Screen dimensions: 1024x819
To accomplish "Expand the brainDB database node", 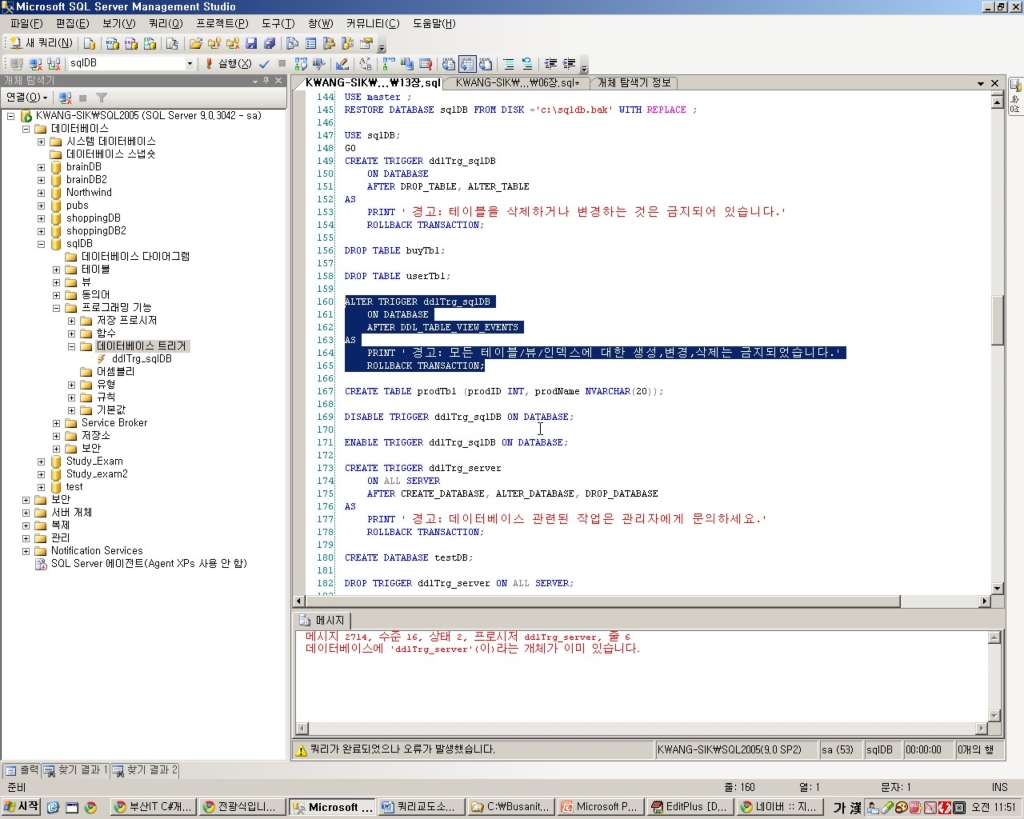I will (41, 167).
